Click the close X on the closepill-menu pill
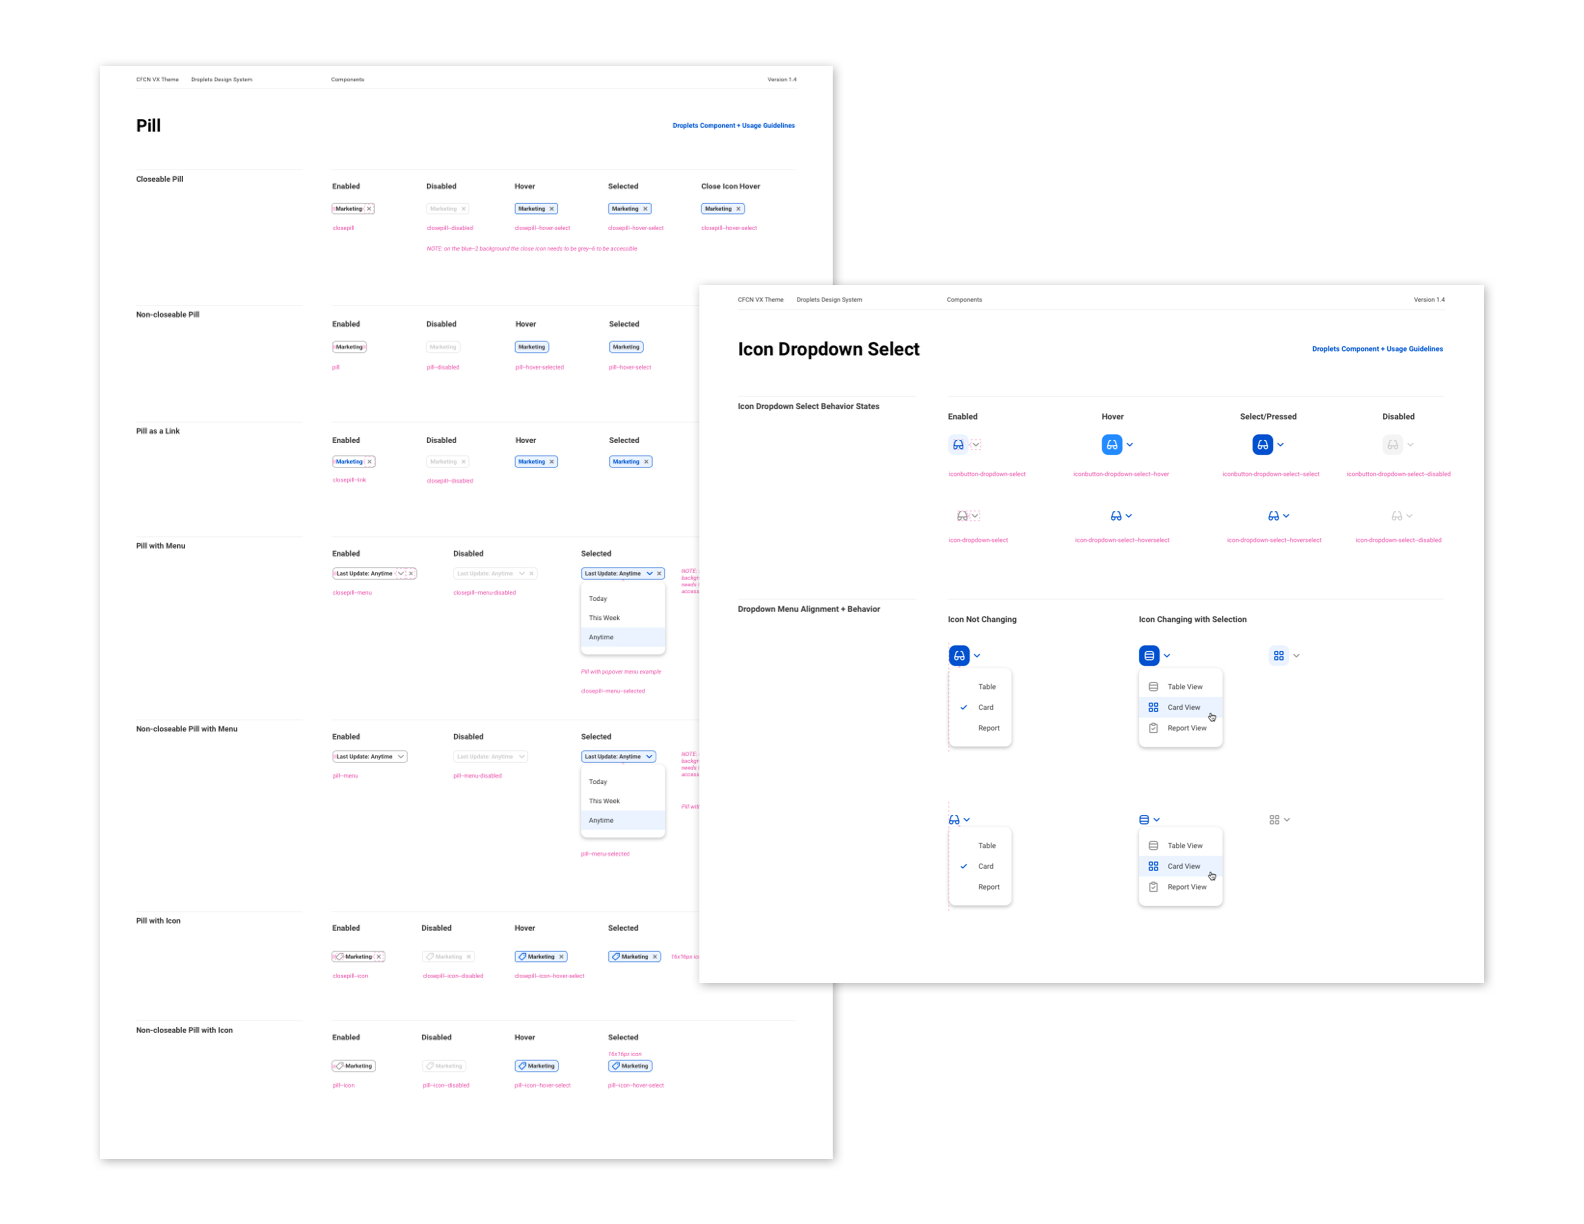Image resolution: width=1584 pixels, height=1224 pixels. pos(411,574)
